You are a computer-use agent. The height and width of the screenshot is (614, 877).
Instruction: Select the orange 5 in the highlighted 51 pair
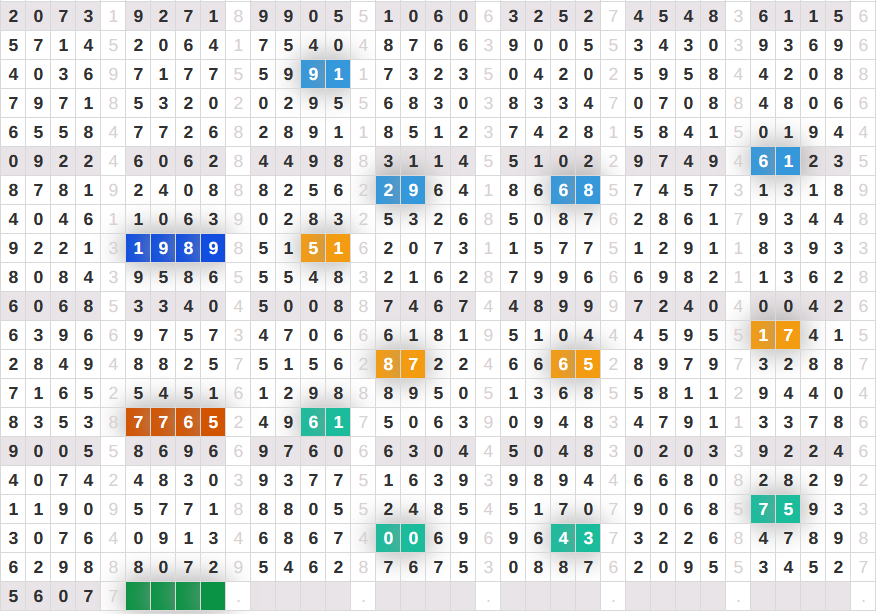[x=314, y=249]
